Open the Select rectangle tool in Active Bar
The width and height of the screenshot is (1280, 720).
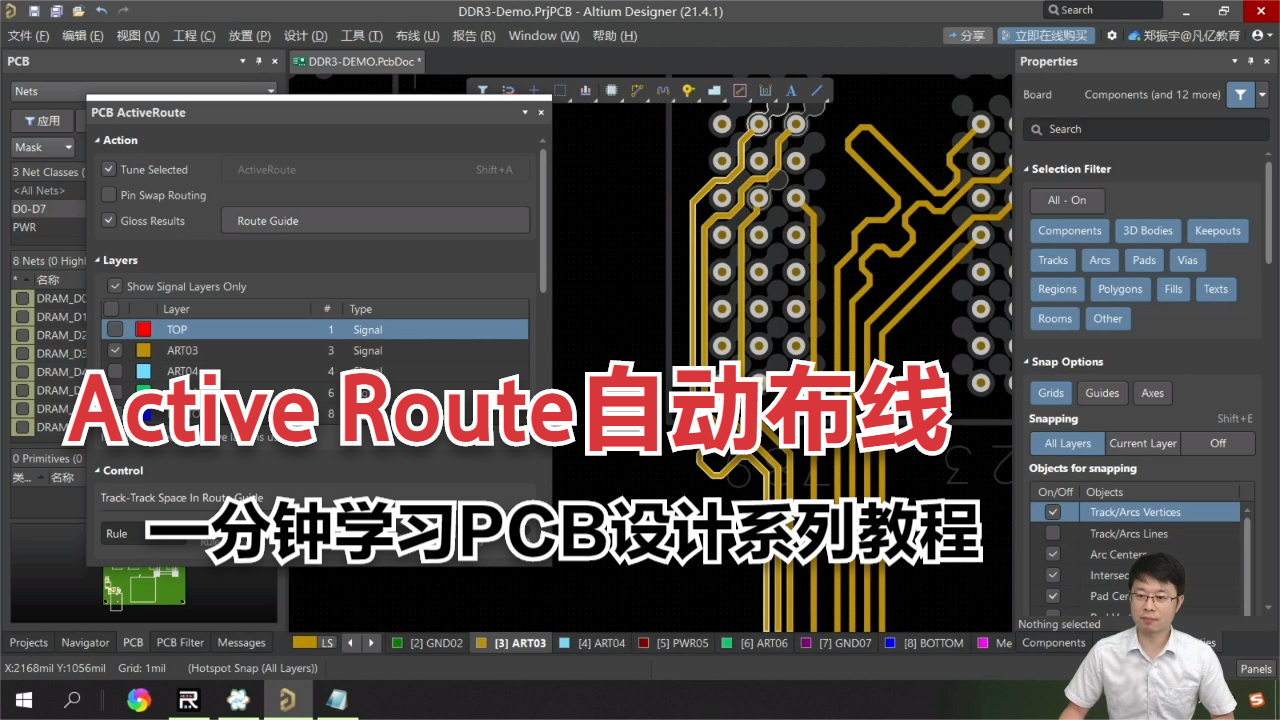click(x=560, y=90)
